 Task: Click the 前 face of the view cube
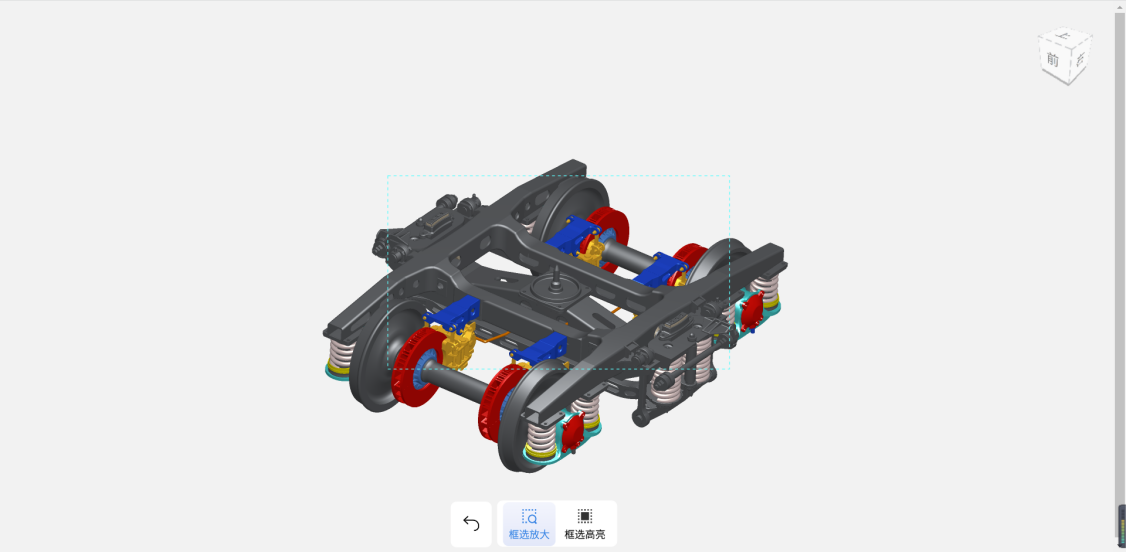1053,60
